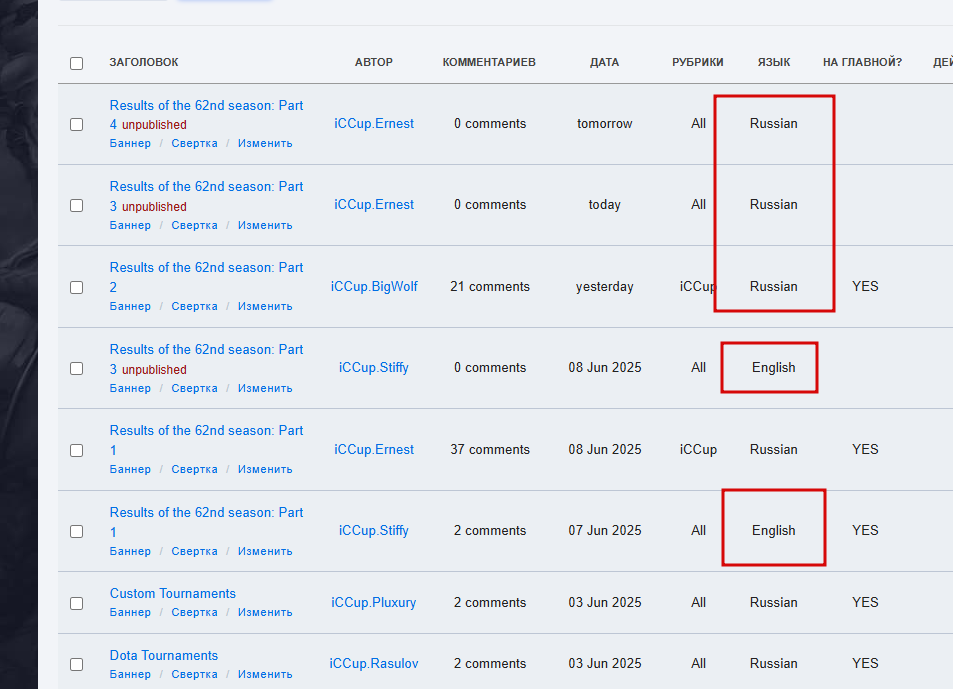Click the АВТОР column header
This screenshot has height=689, width=953.
click(x=374, y=62)
